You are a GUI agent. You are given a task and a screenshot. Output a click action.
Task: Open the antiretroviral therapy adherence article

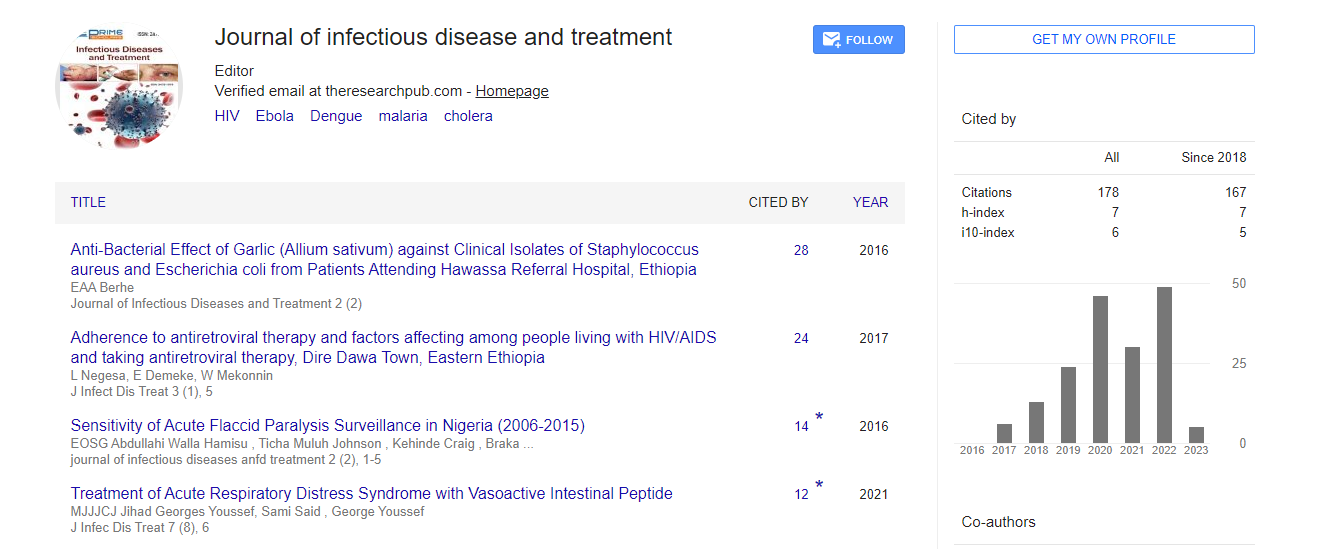(393, 347)
